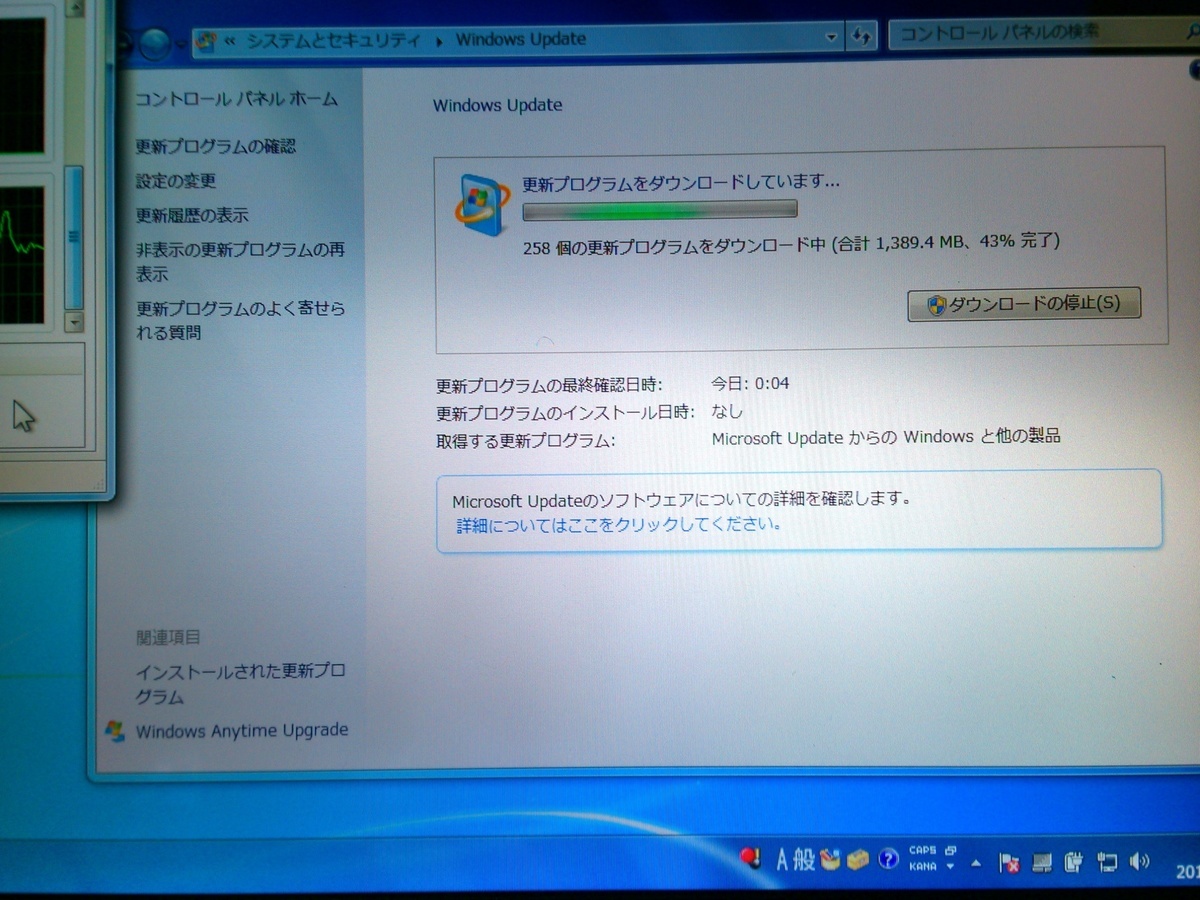
Task: Open the language bar options down arrow
Action: tap(950, 867)
